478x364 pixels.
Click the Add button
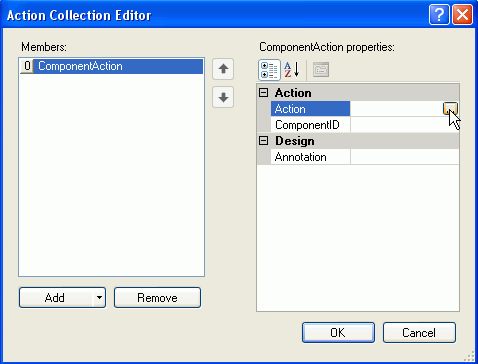(56, 297)
